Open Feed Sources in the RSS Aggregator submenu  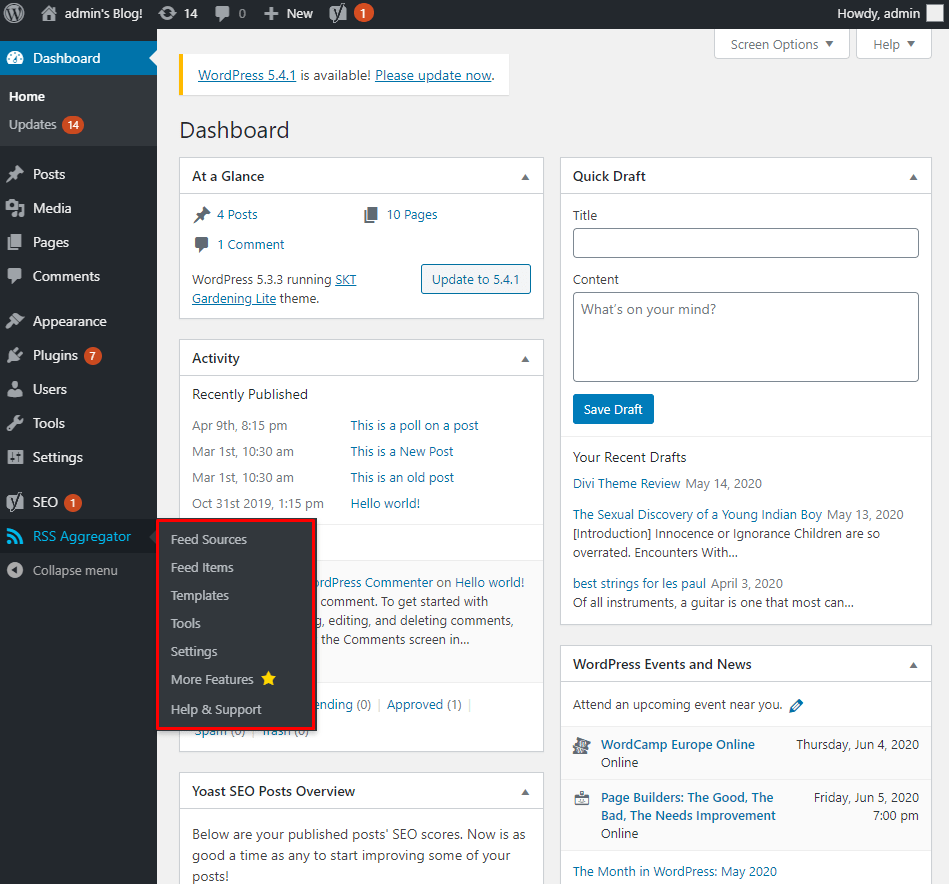[x=209, y=539]
